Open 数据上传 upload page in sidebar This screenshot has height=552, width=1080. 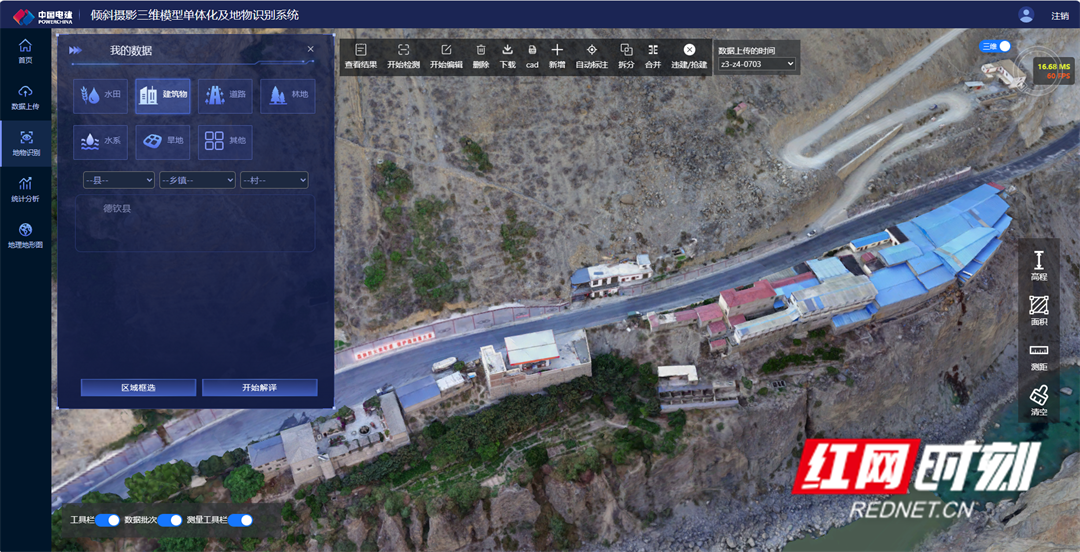pos(25,98)
